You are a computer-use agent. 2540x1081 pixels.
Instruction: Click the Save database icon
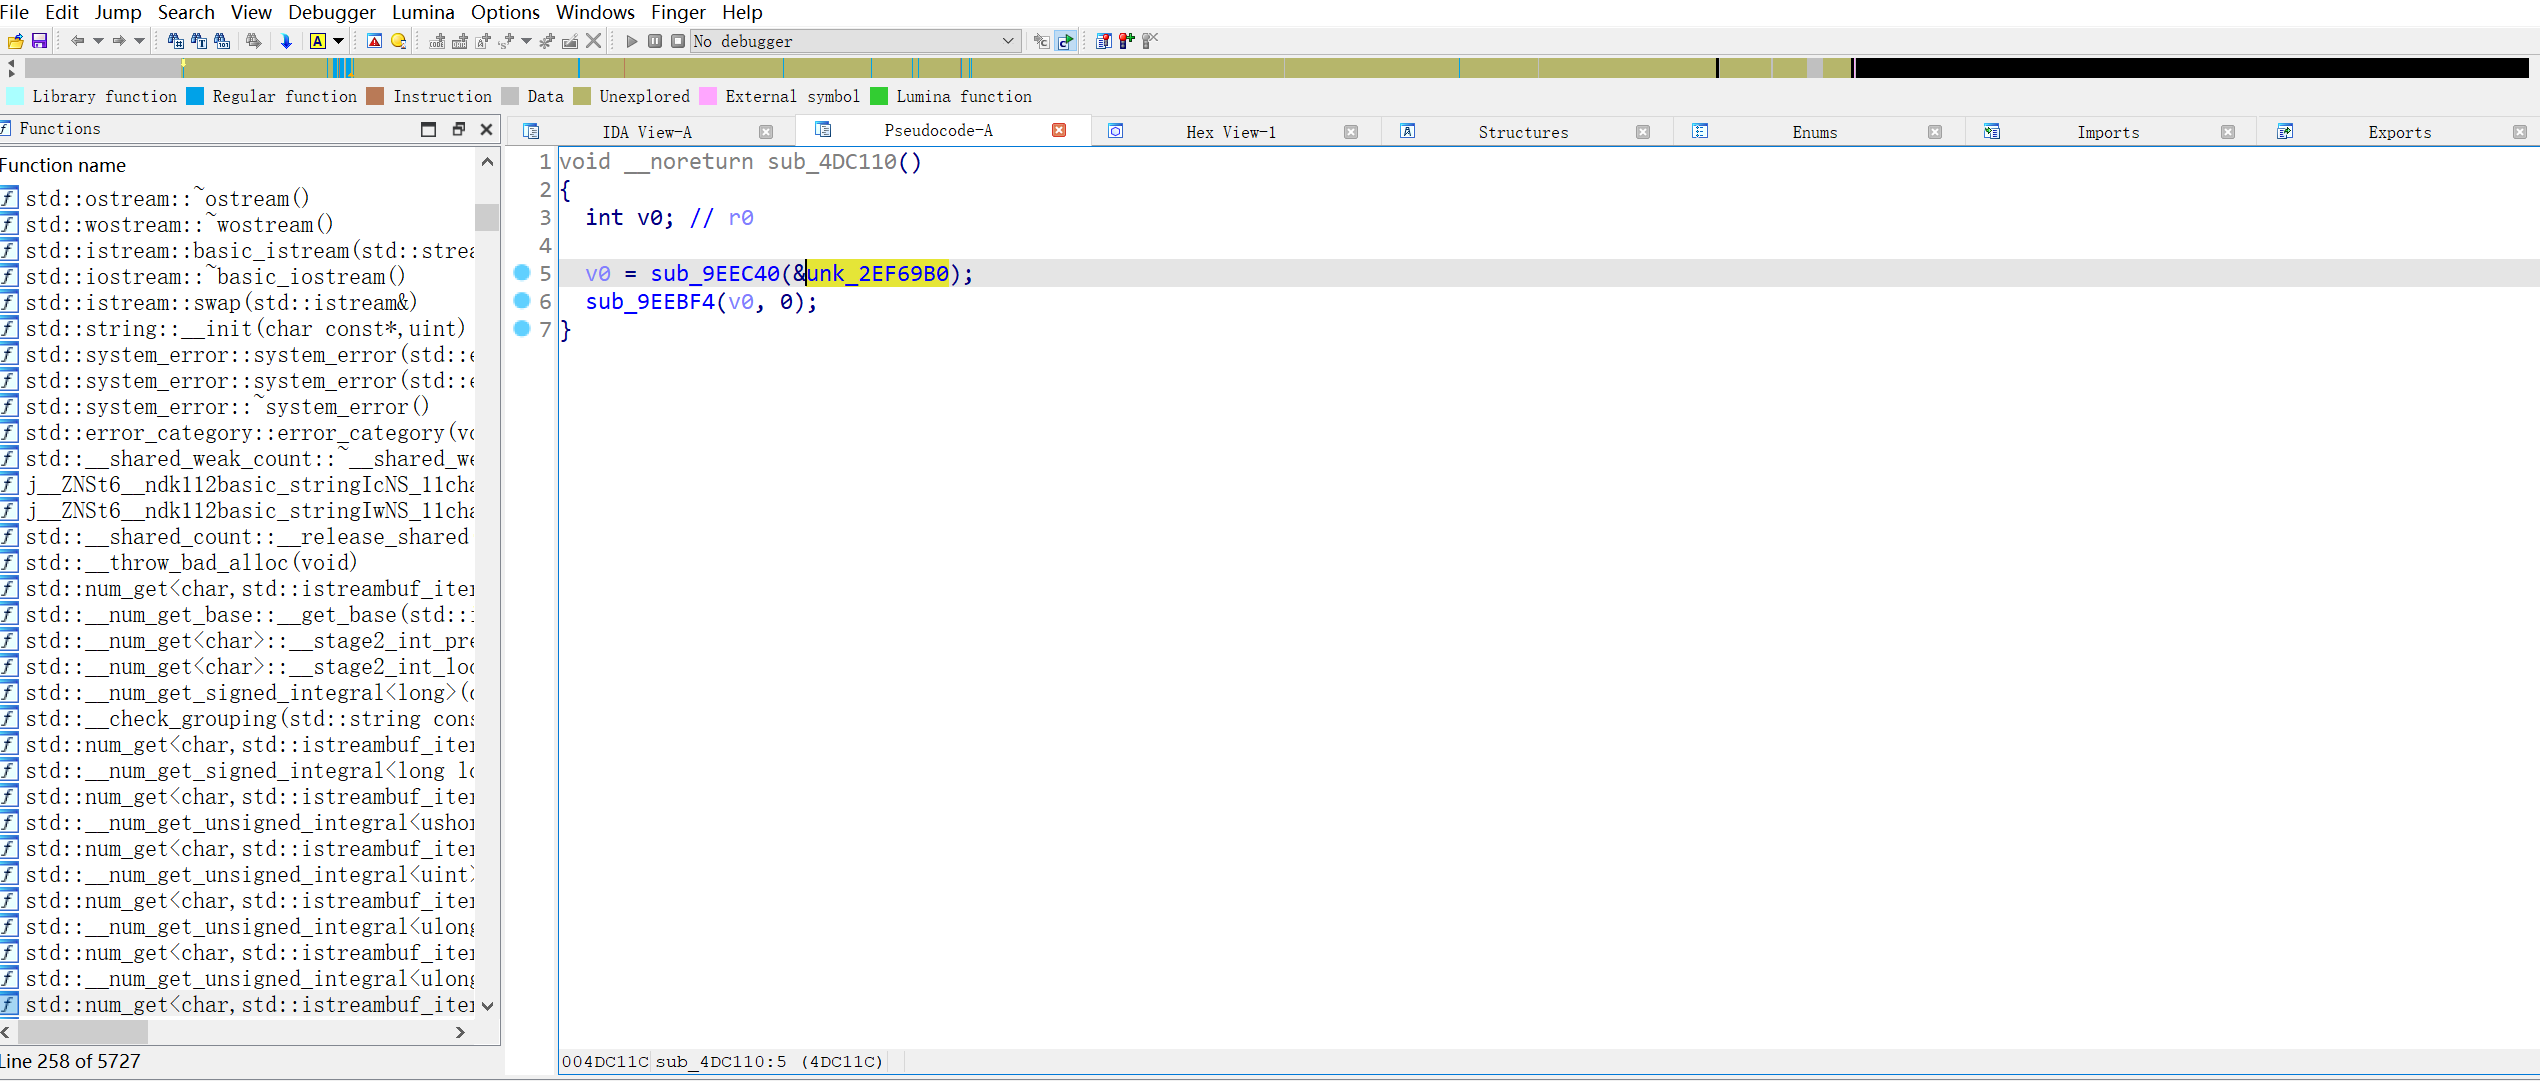(x=39, y=41)
